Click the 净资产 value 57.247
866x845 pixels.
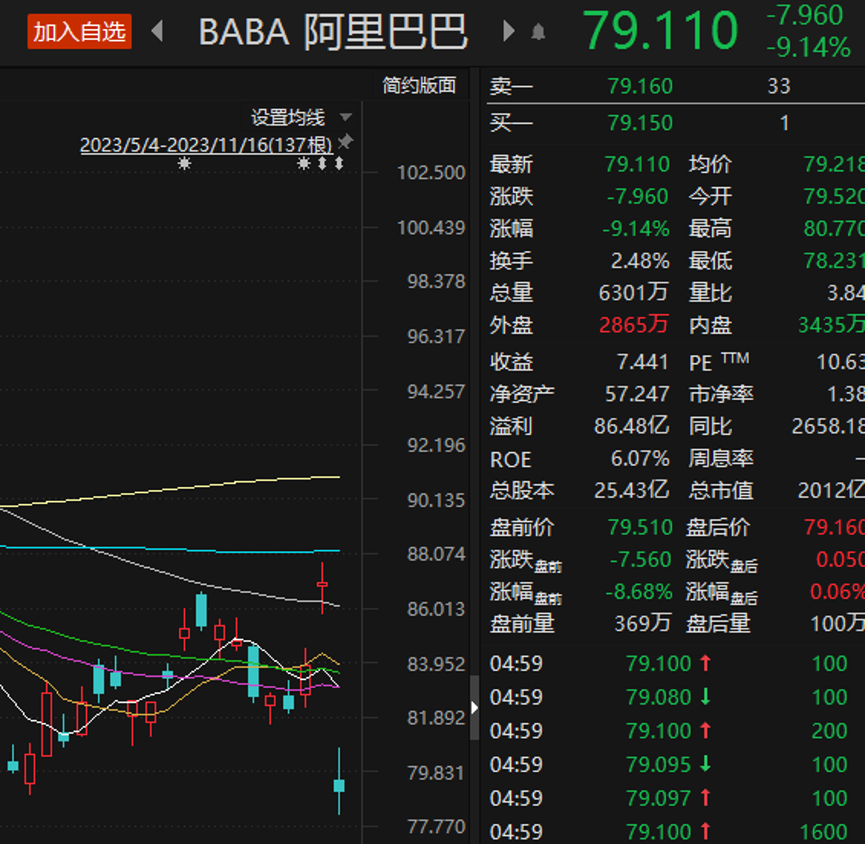coord(635,394)
